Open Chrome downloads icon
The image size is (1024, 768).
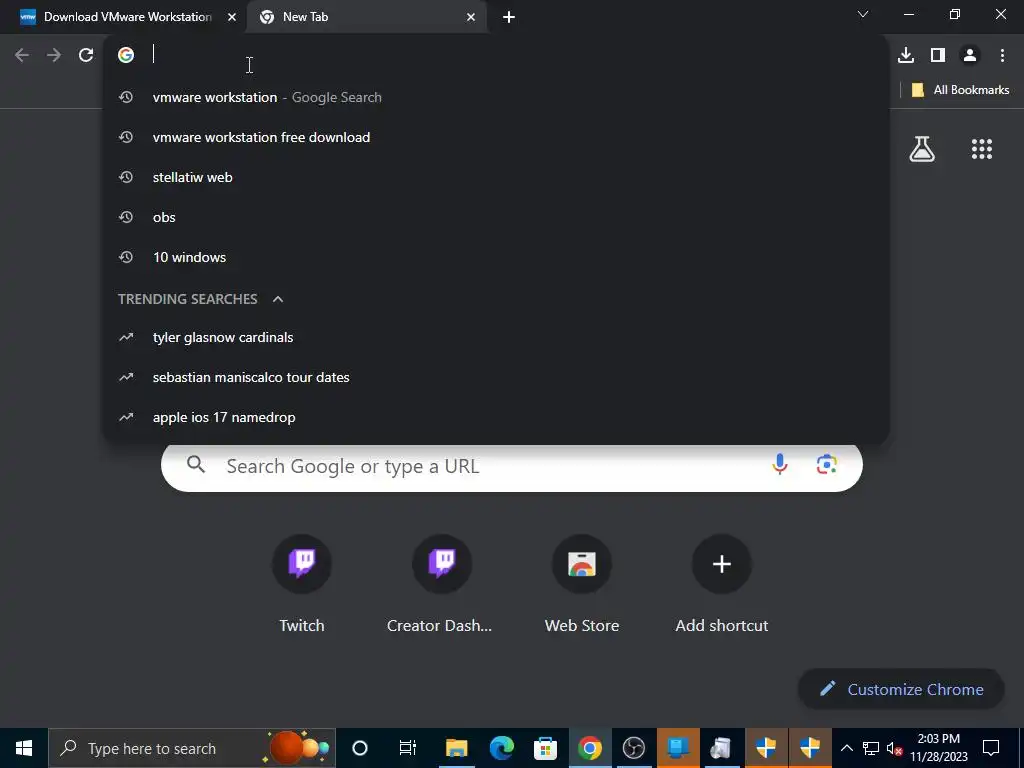pyautogui.click(x=906, y=55)
